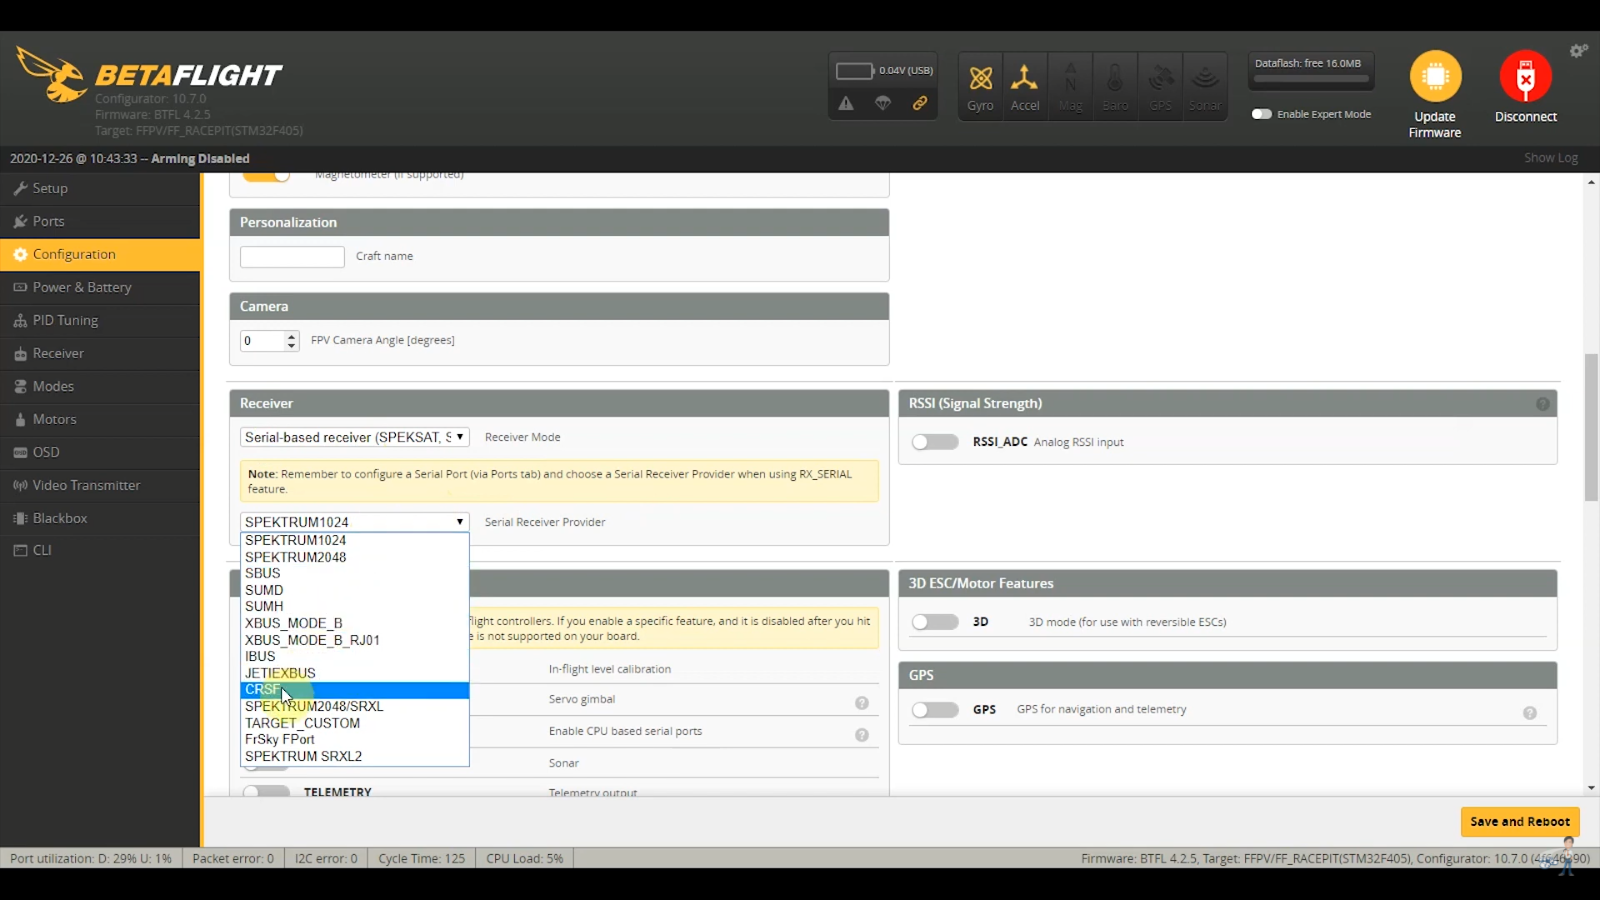This screenshot has width=1600, height=900.
Task: Click the Save and Reboot button
Action: (x=1519, y=821)
